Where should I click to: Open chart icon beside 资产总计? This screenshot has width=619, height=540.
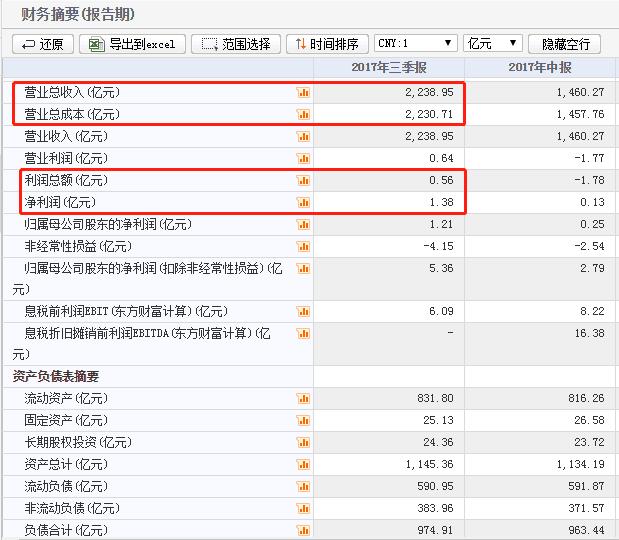click(x=302, y=464)
